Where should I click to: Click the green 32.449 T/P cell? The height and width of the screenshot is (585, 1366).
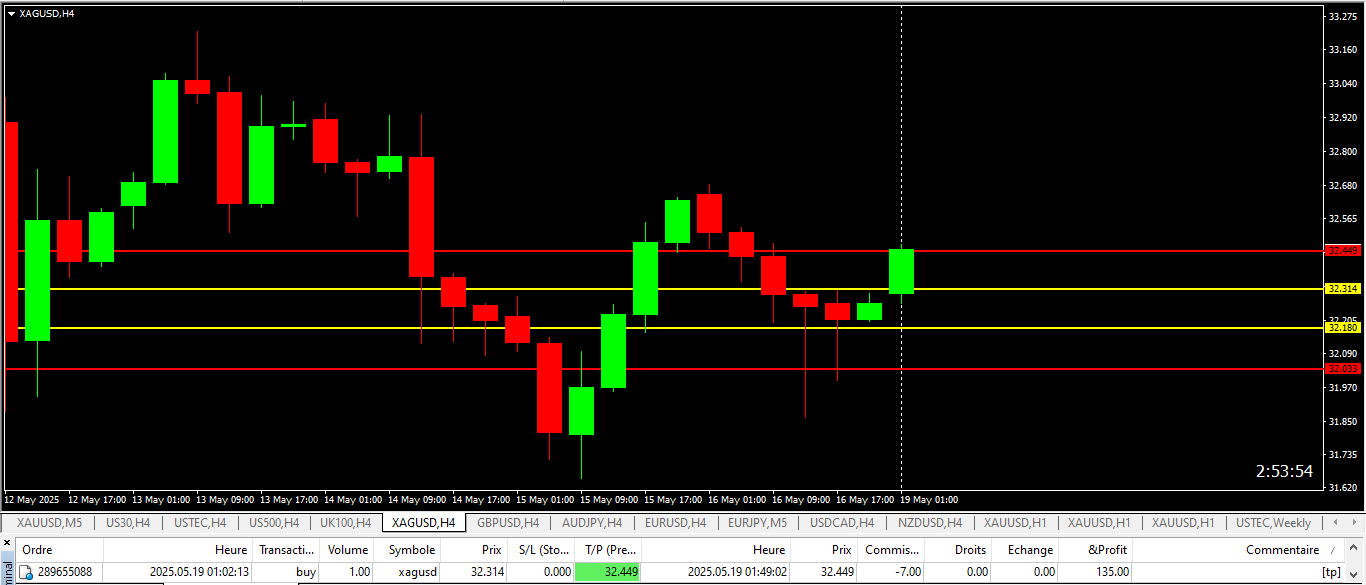(608, 572)
